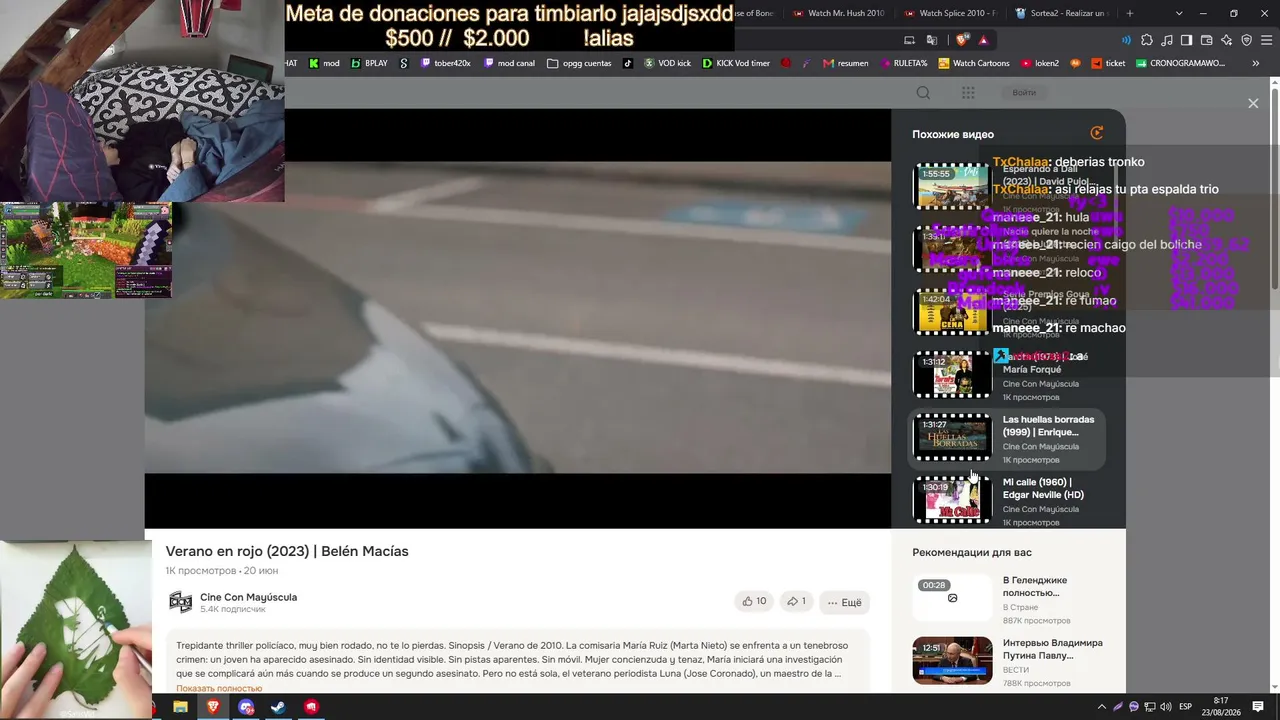Image resolution: width=1280 pixels, height=720 pixels.
Task: Select the Mi calle (1960) Edgar Neville title
Action: pyautogui.click(x=1043, y=488)
